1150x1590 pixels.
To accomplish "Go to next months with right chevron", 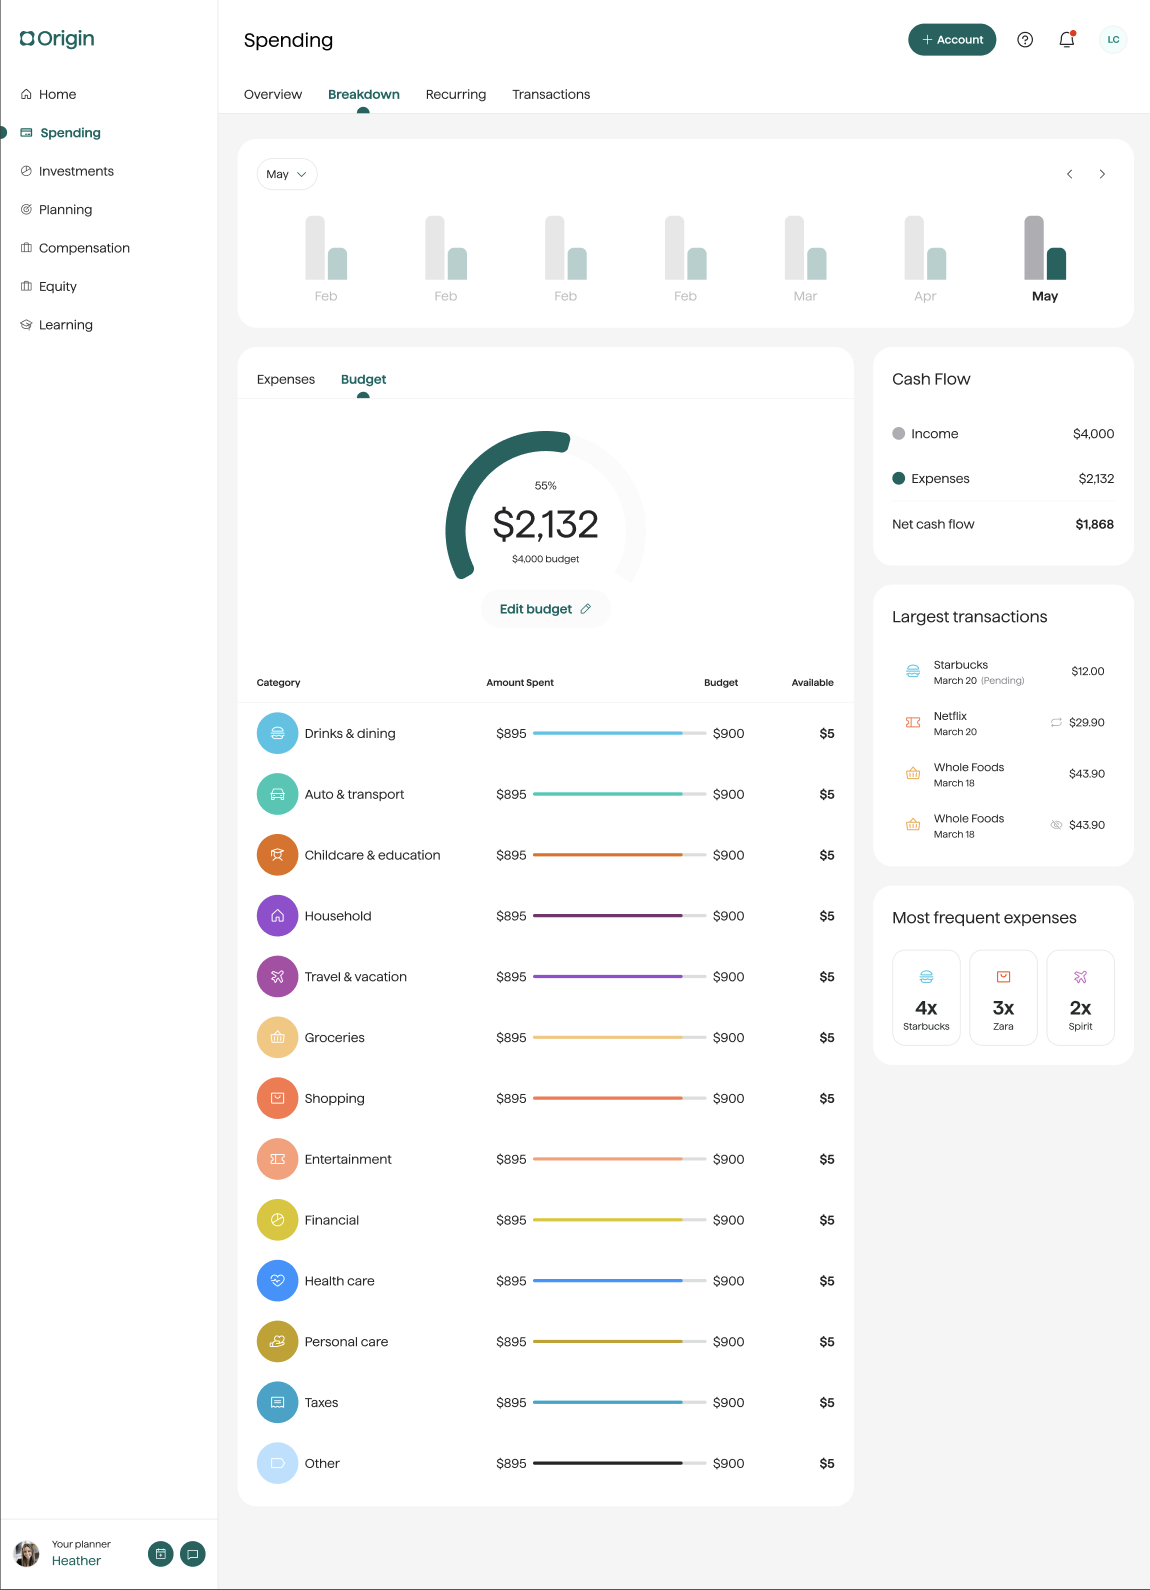I will (x=1102, y=174).
